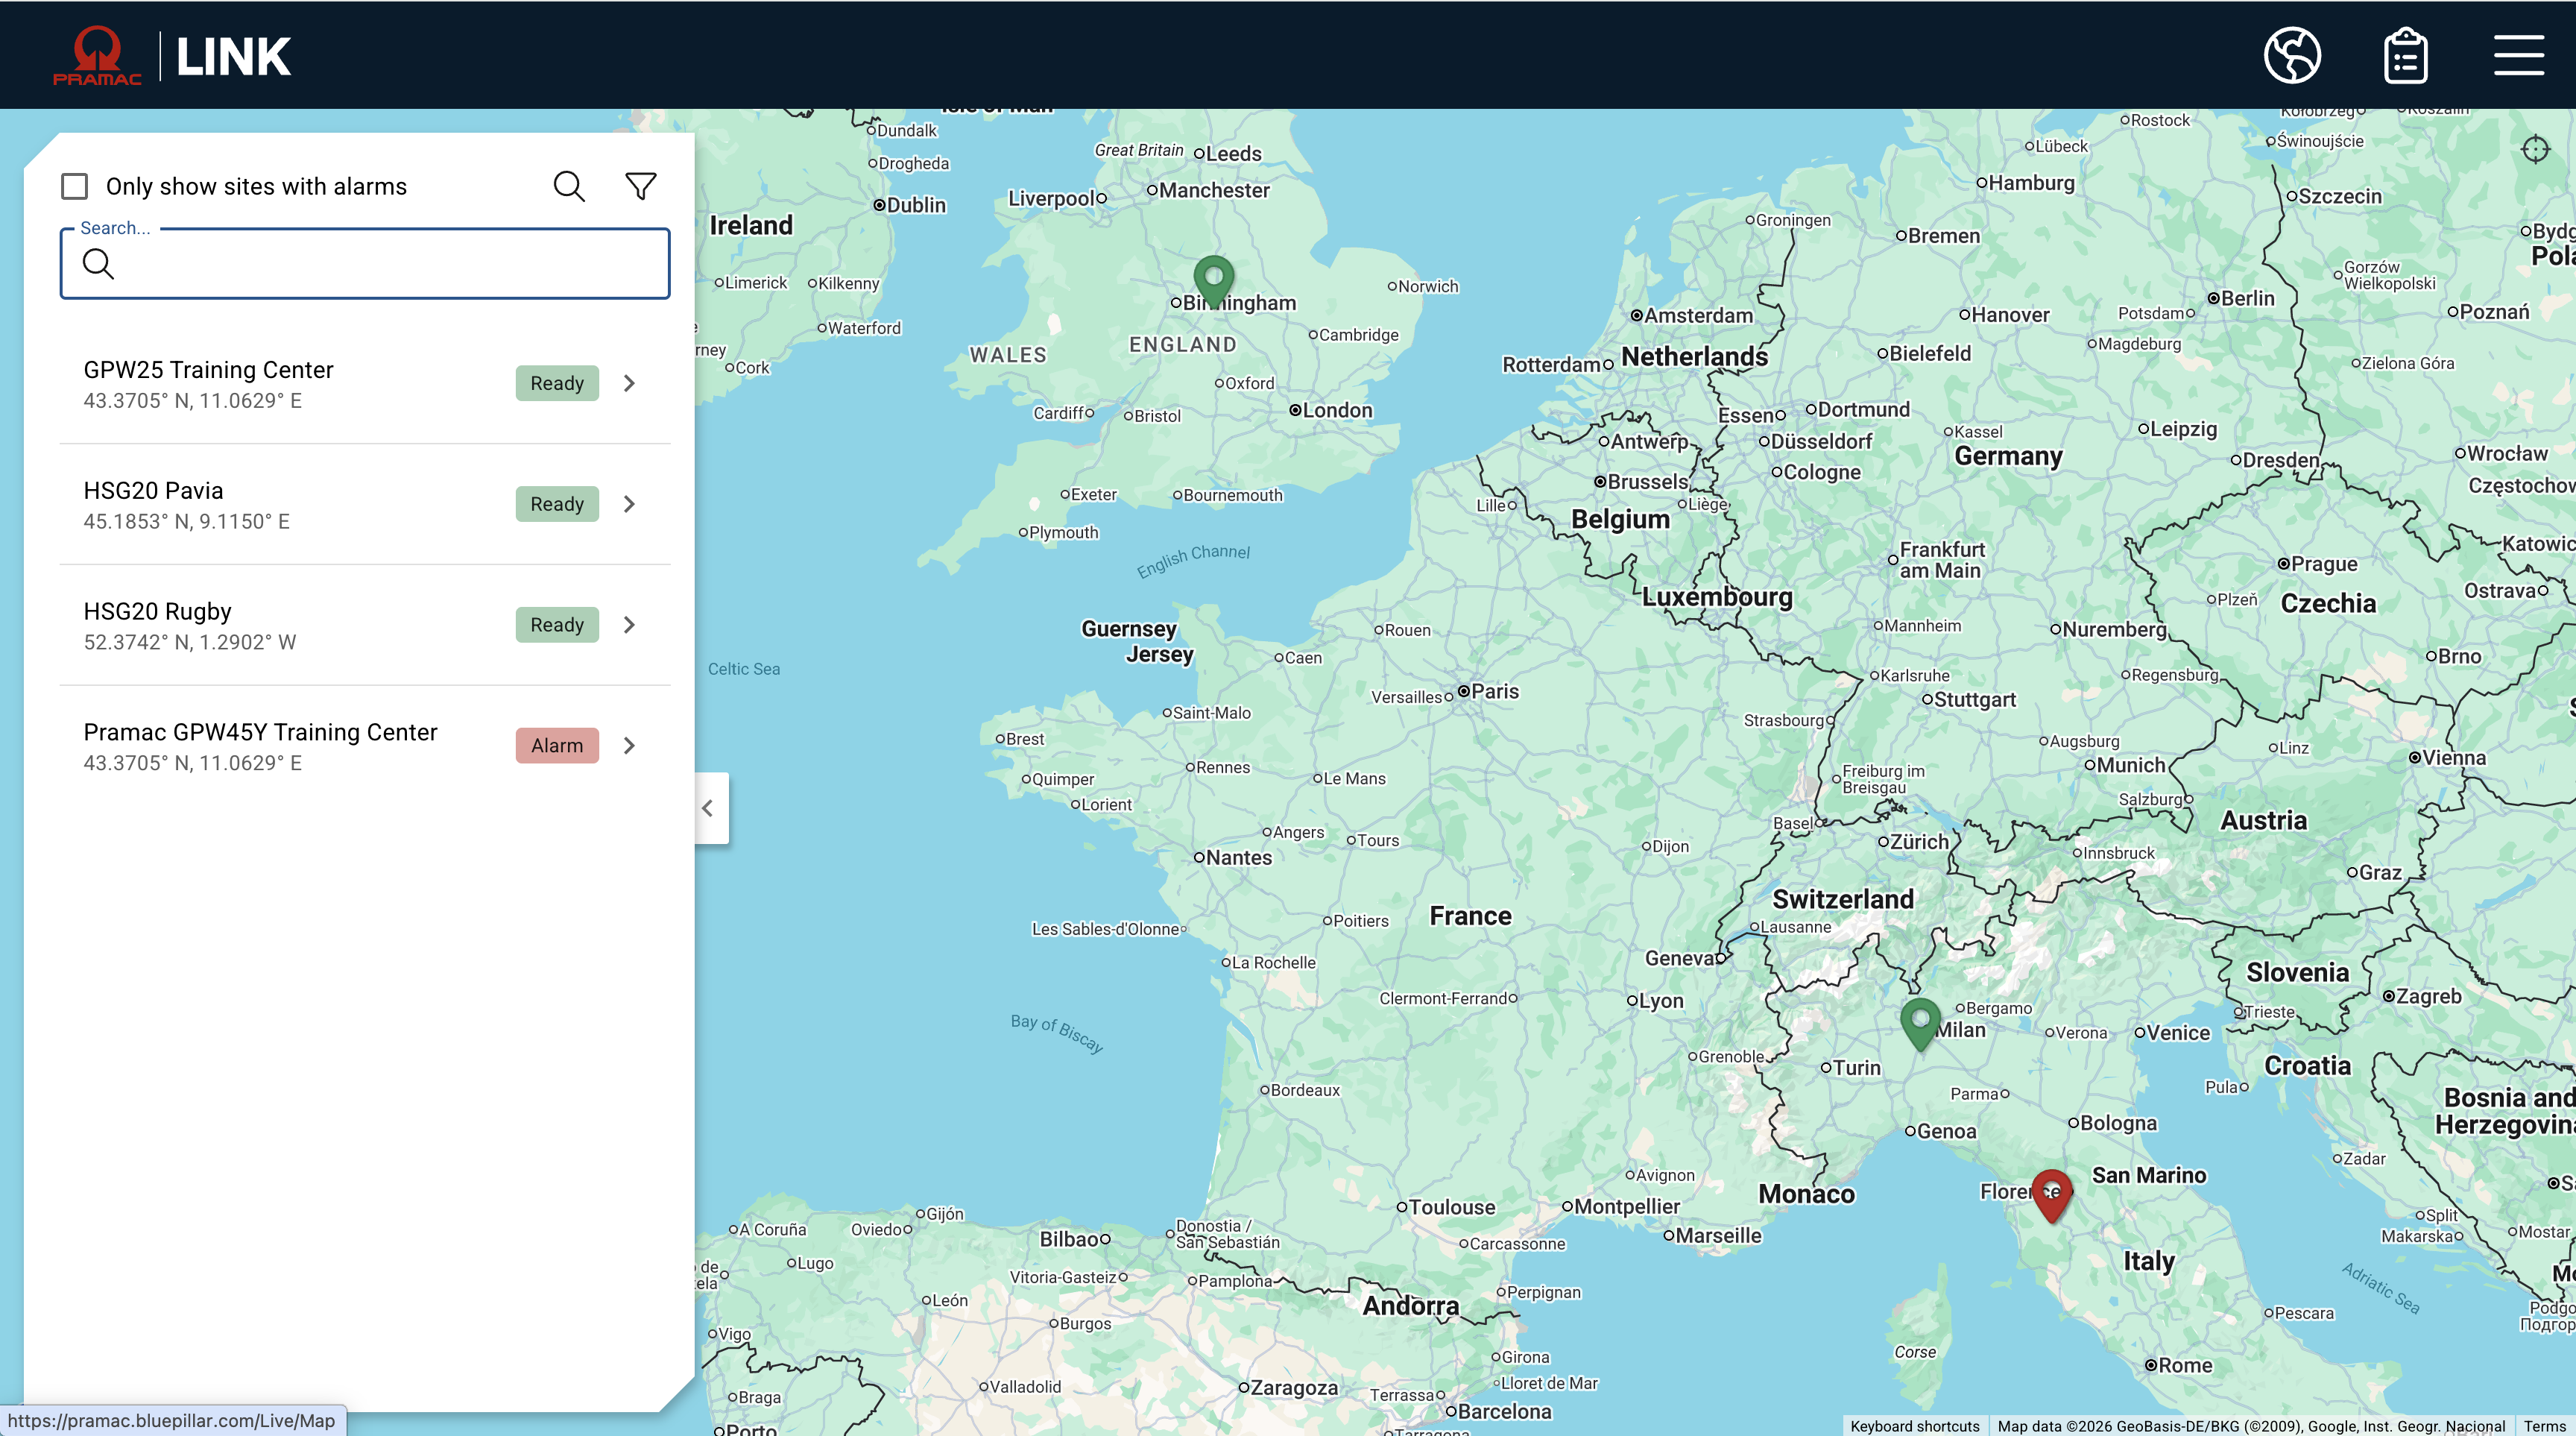Click the Ready badge for HSG20 Rugby

coord(557,625)
